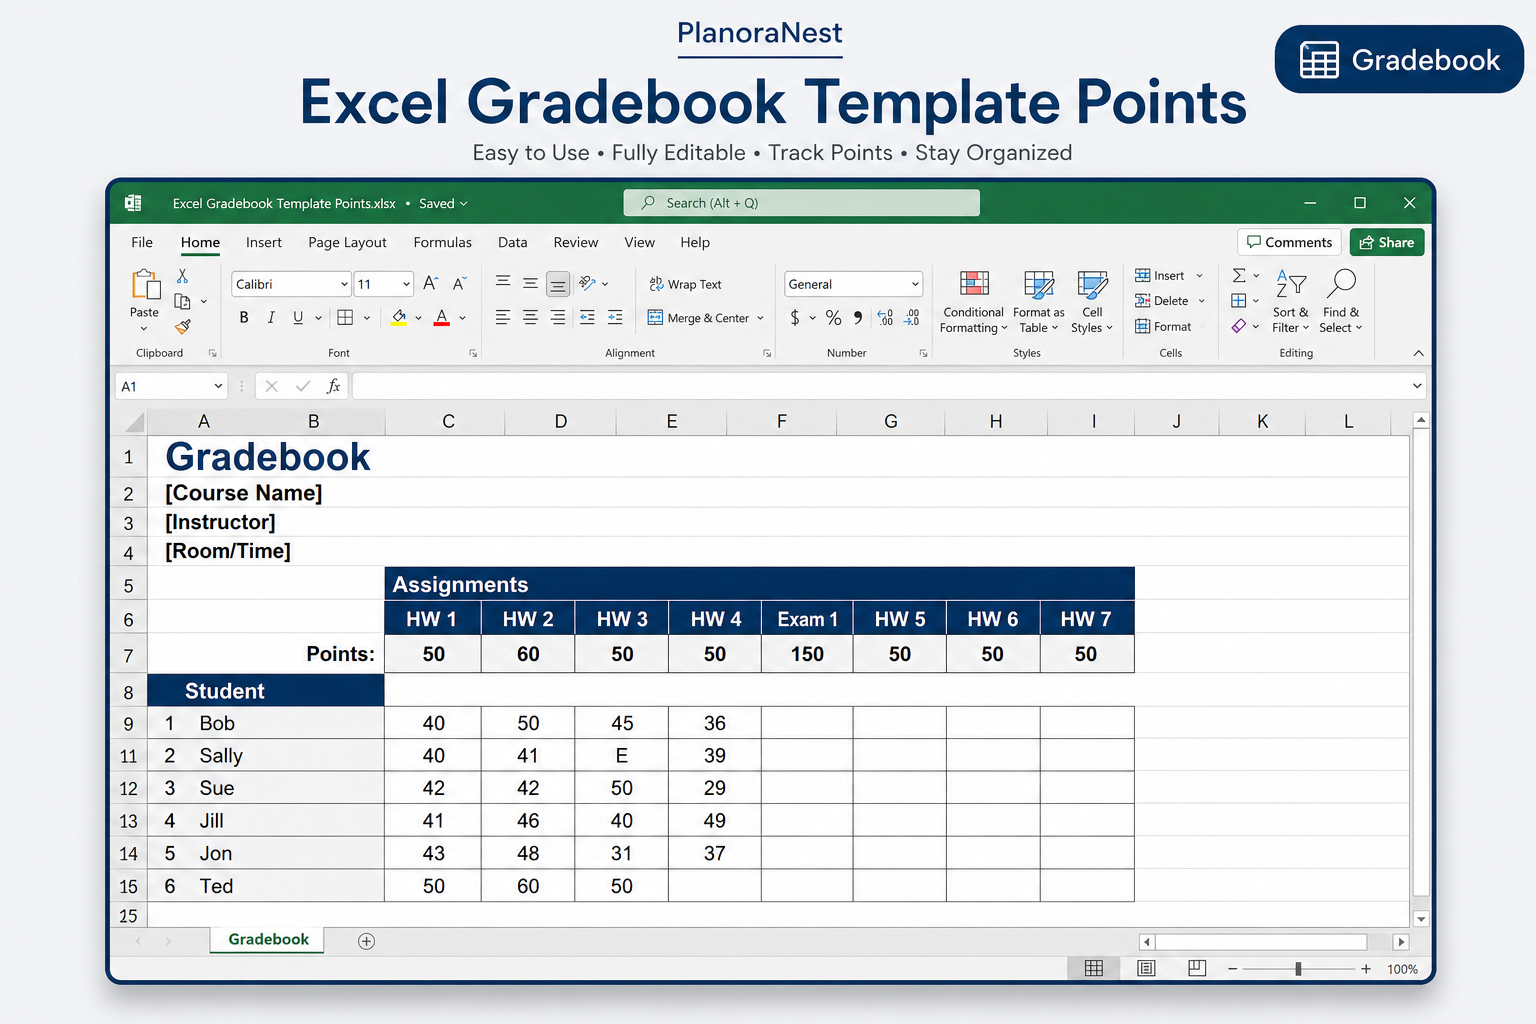Click the vertical scrollbar down arrow

click(x=1421, y=919)
